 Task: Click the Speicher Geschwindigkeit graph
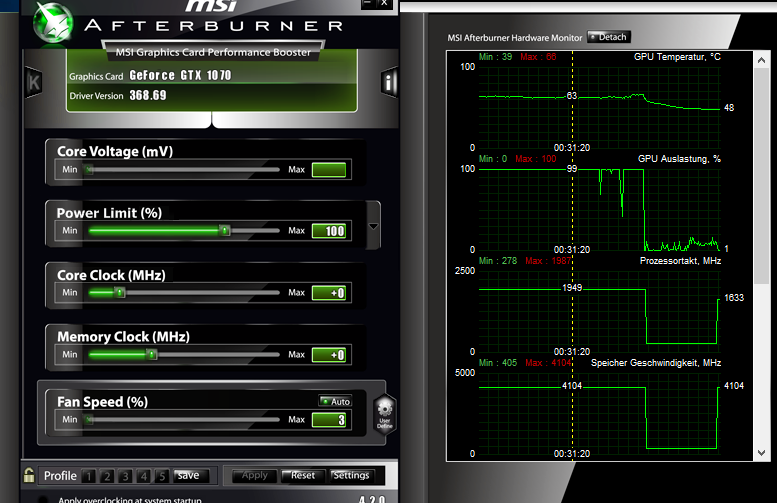point(600,413)
